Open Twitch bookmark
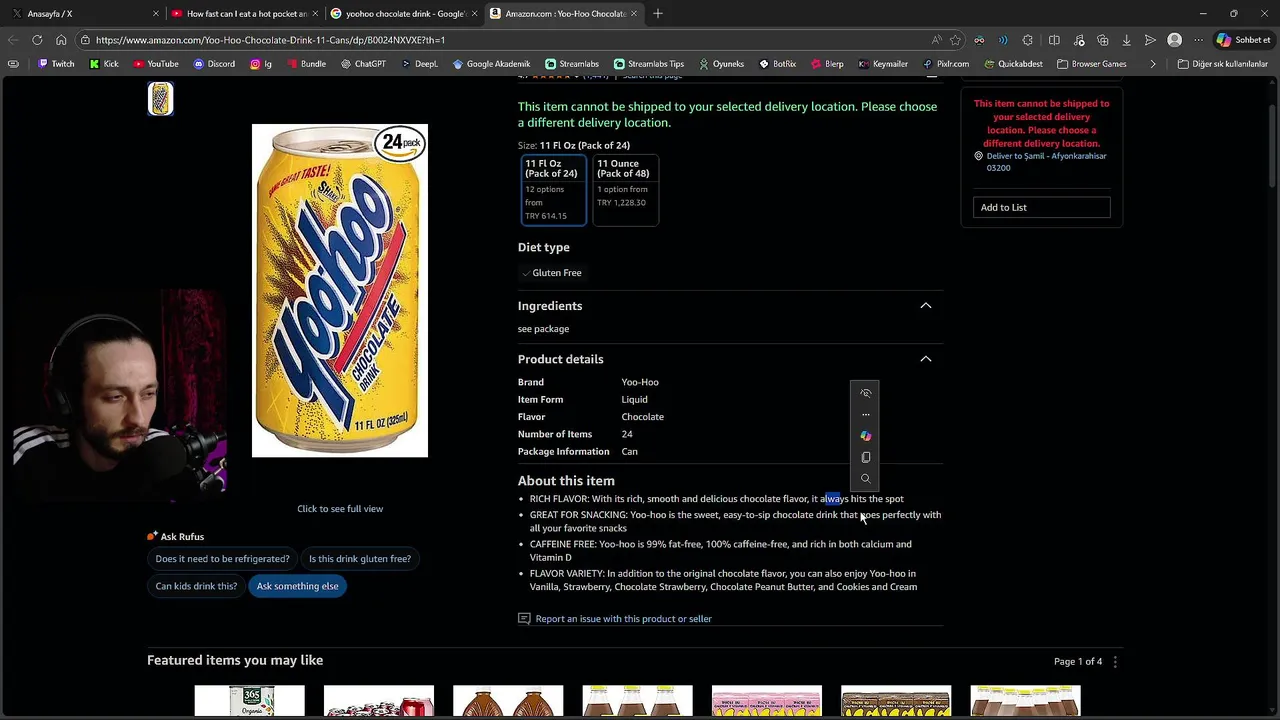1280x720 pixels. point(56,64)
